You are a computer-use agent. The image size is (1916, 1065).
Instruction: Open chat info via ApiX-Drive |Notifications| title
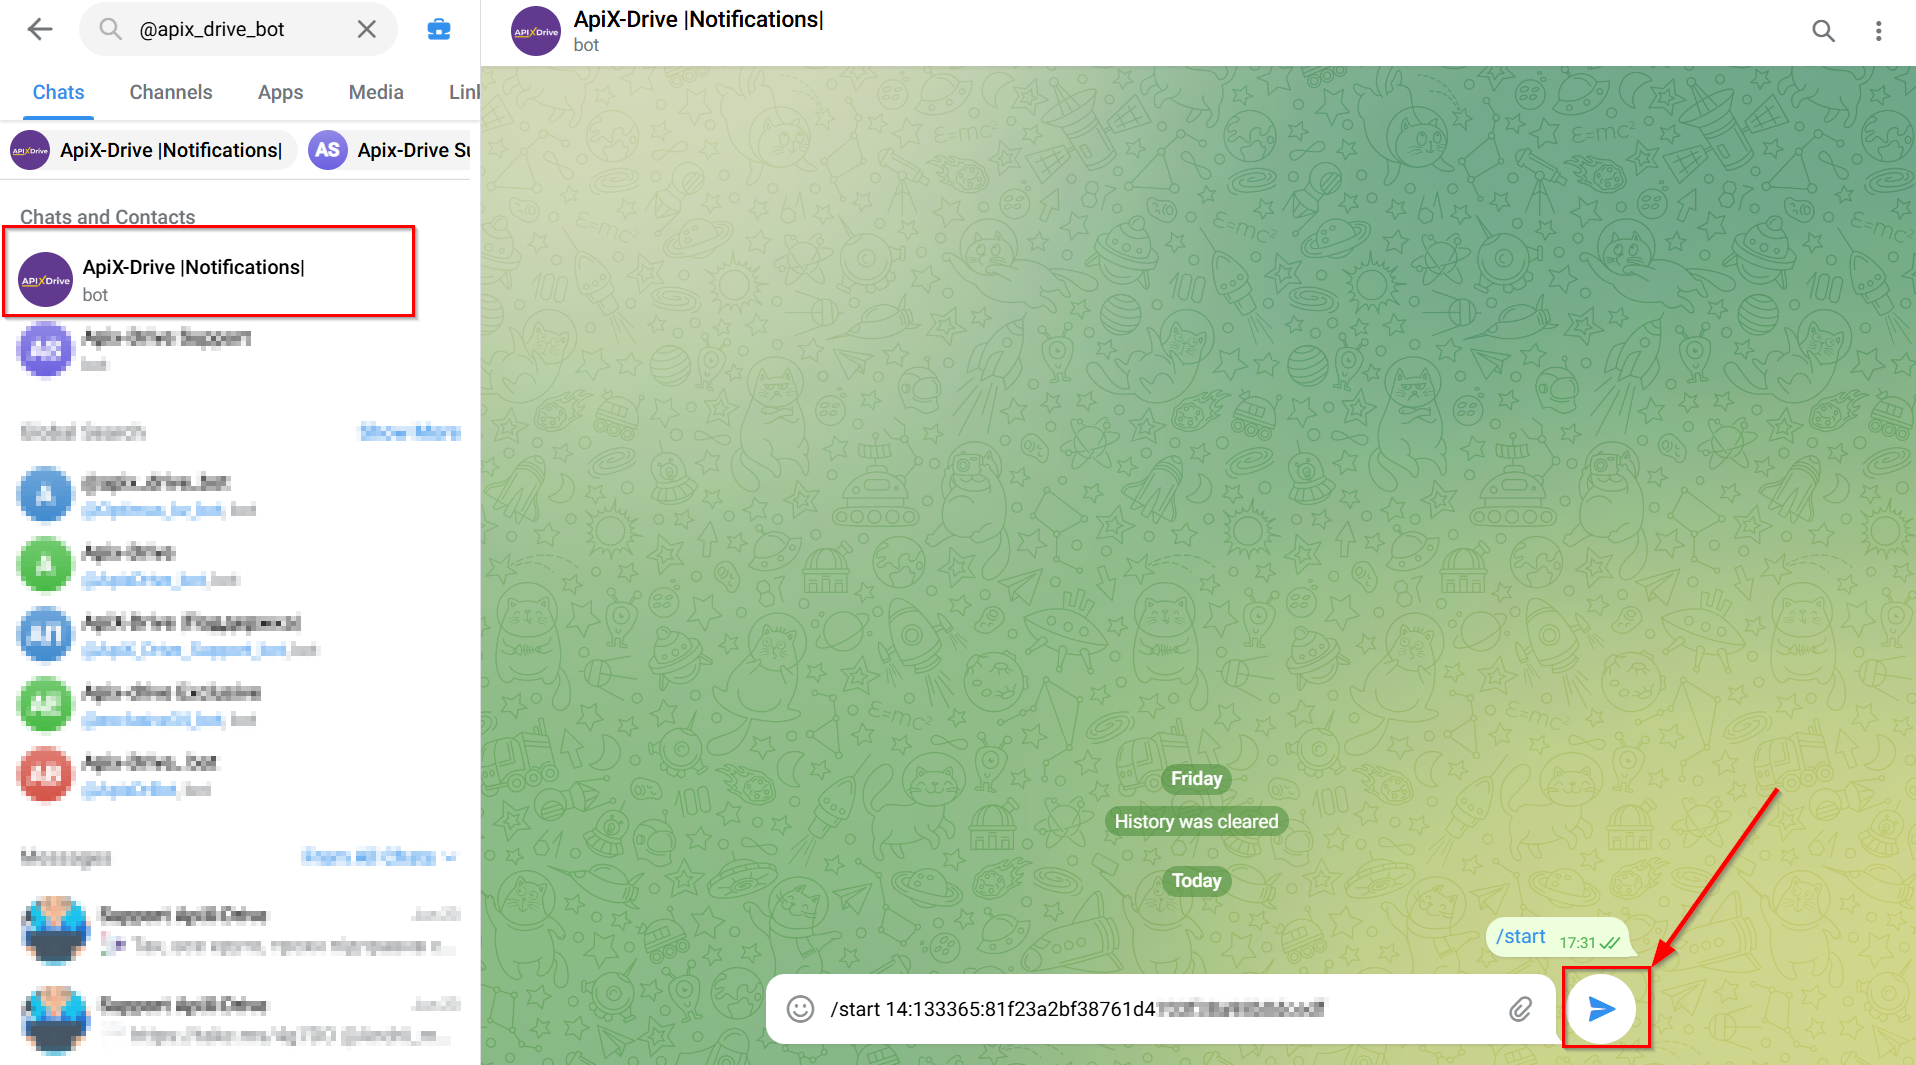(698, 20)
